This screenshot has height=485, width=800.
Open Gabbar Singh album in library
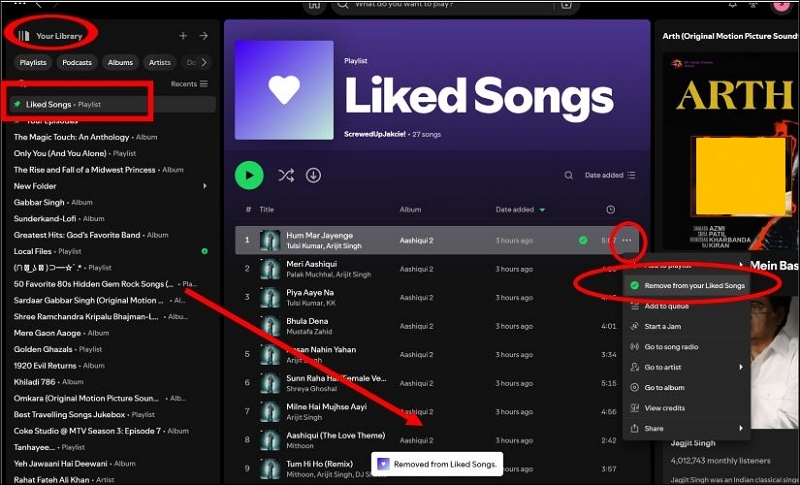pyautogui.click(x=53, y=202)
